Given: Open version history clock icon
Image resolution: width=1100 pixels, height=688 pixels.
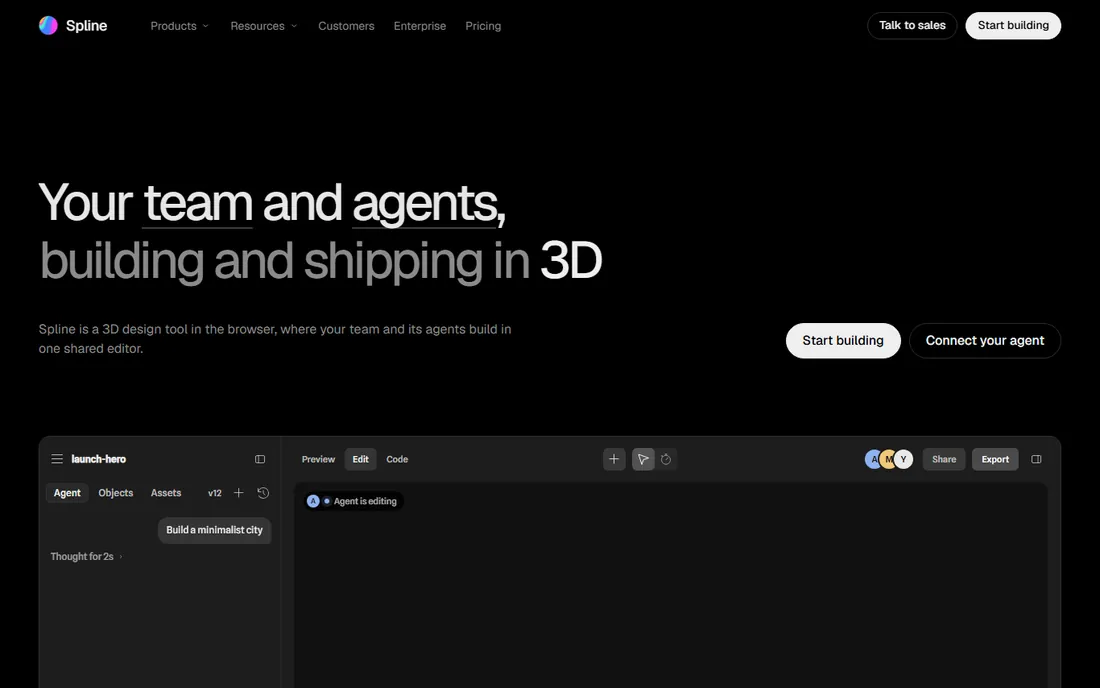Looking at the screenshot, I should pyautogui.click(x=263, y=493).
